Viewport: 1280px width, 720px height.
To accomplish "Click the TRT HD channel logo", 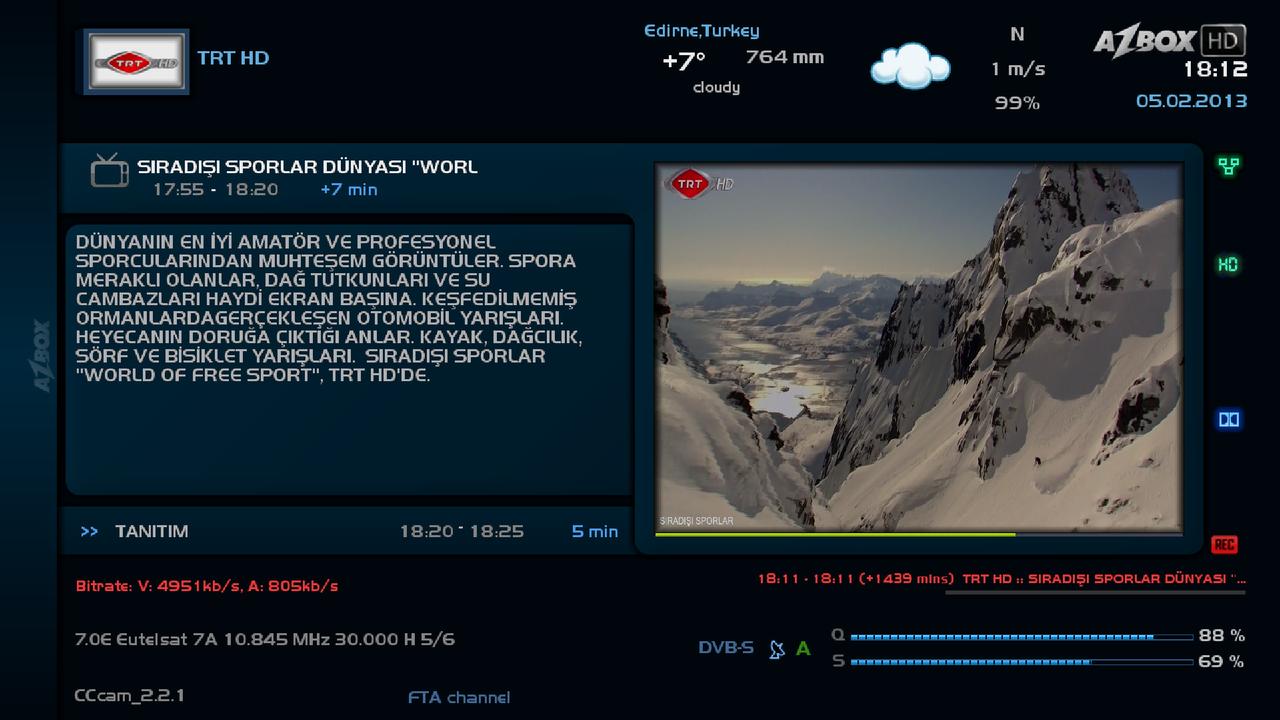I will (135, 62).
